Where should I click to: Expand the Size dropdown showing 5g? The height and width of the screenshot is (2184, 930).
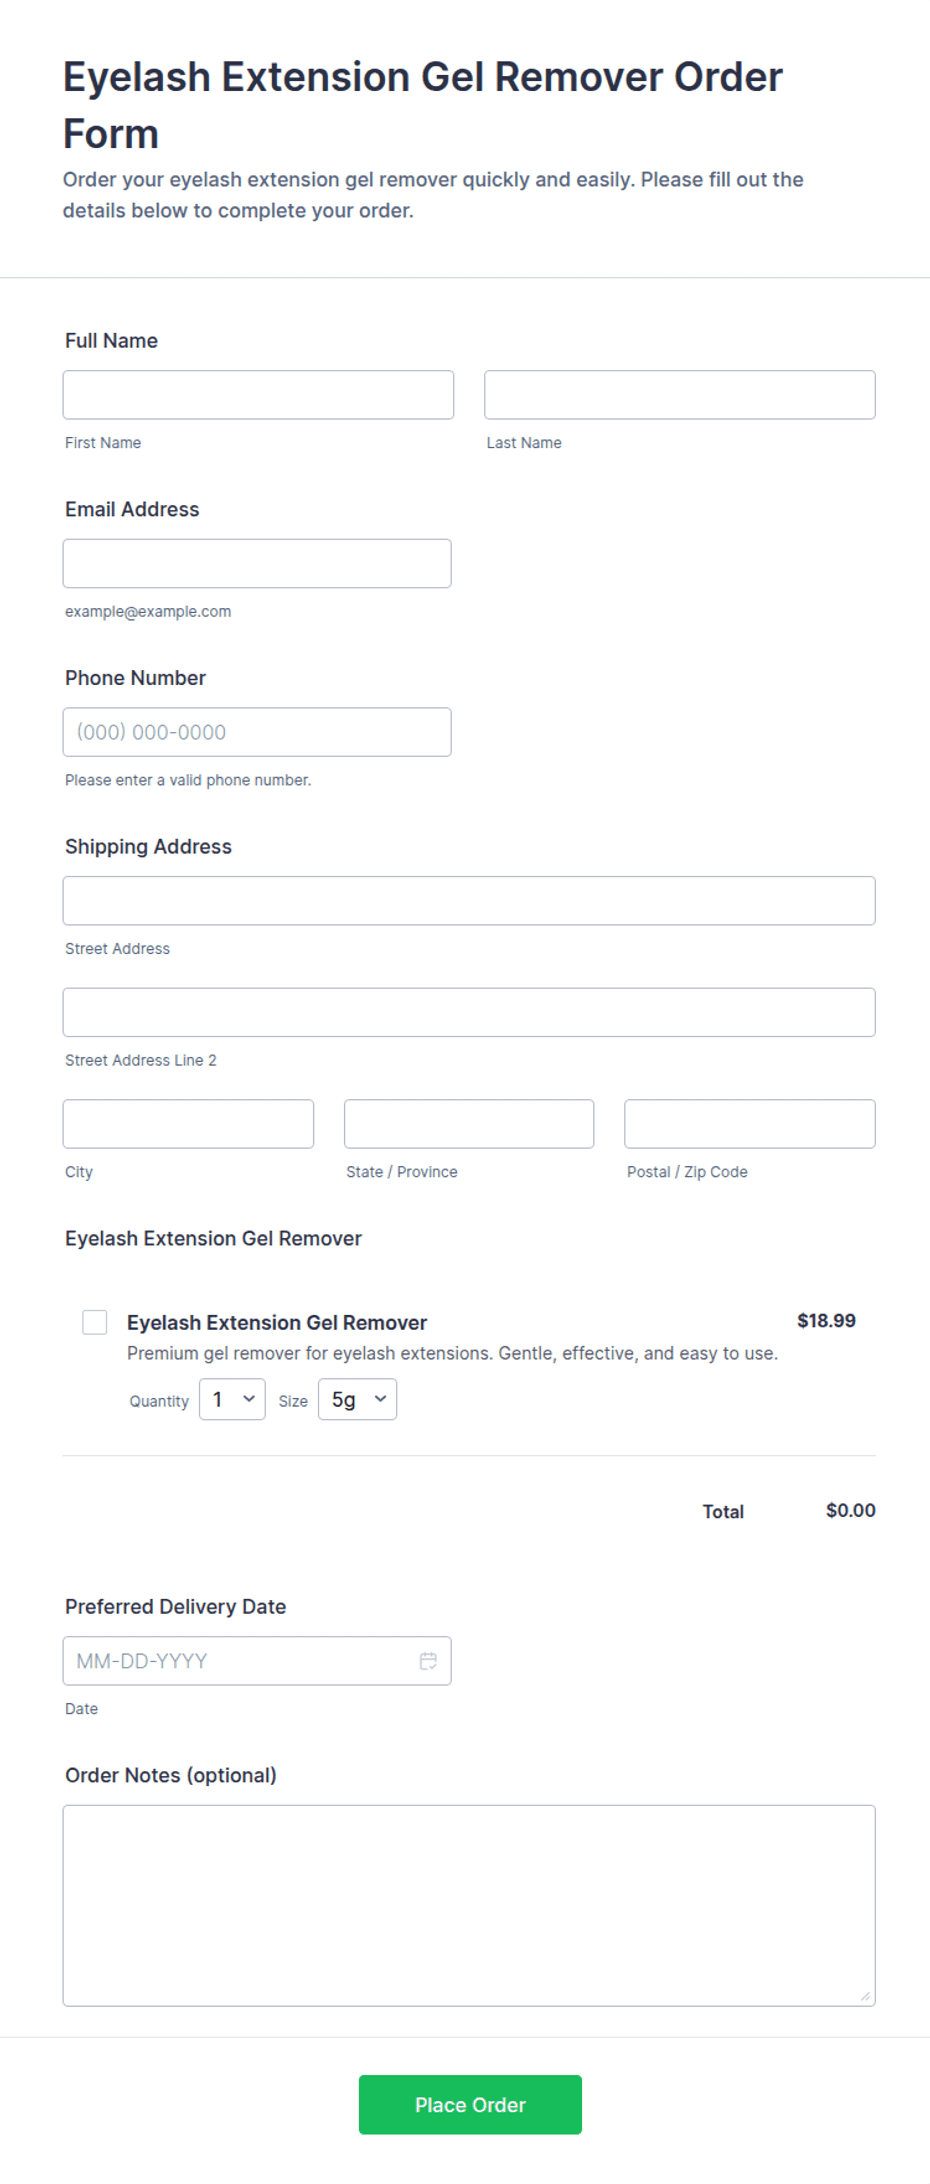[357, 1399]
